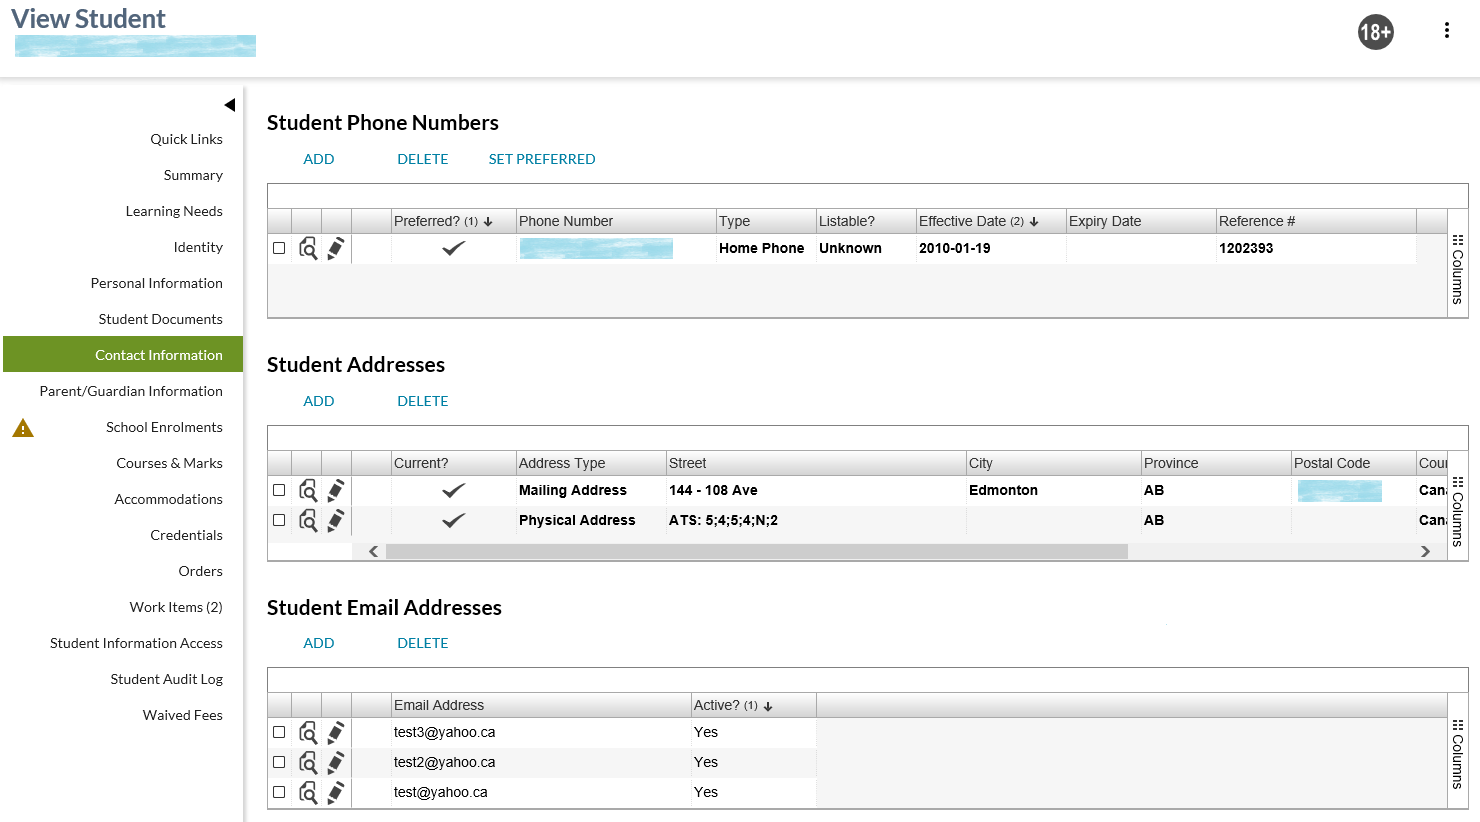Click the view icon for Home Phone row
The height and width of the screenshot is (822, 1480).
pos(308,249)
